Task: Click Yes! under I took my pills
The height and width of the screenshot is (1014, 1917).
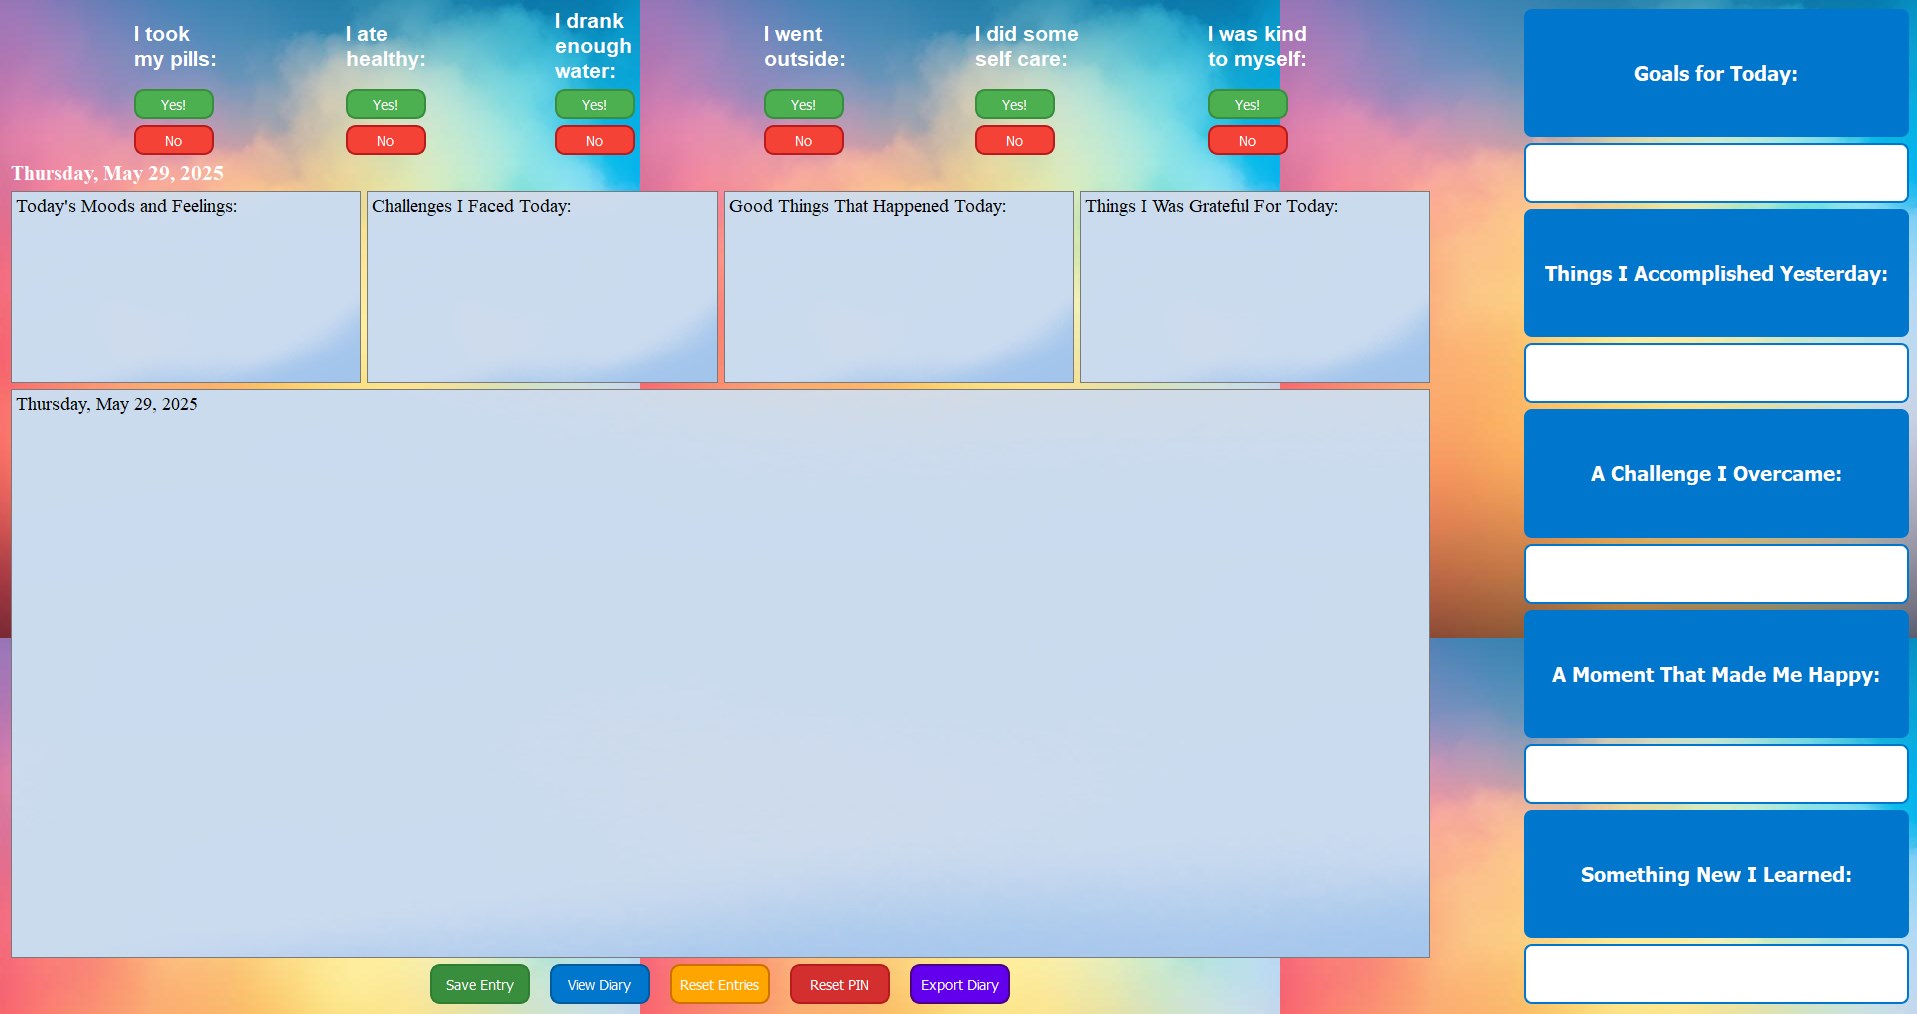Action: tap(174, 104)
